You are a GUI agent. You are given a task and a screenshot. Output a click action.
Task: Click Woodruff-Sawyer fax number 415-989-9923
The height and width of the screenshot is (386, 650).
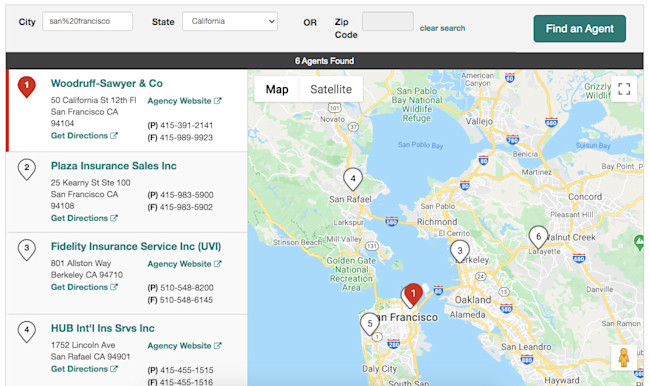coord(186,138)
